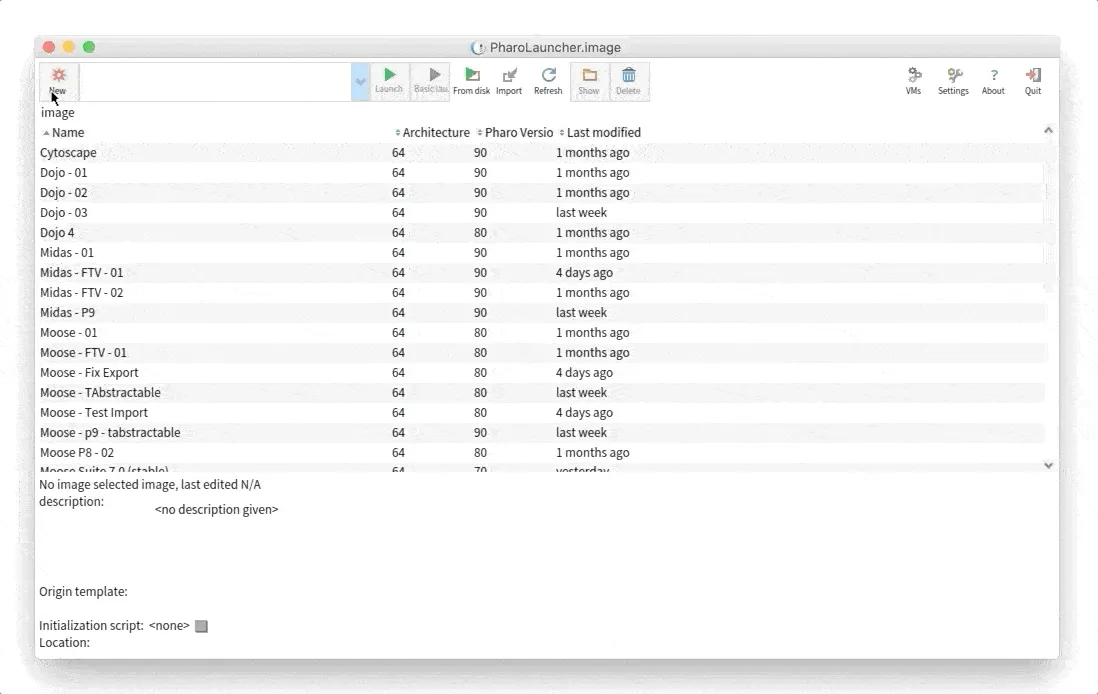Select the Midas - P9 image
This screenshot has height=694, width=1098.
point(541,312)
